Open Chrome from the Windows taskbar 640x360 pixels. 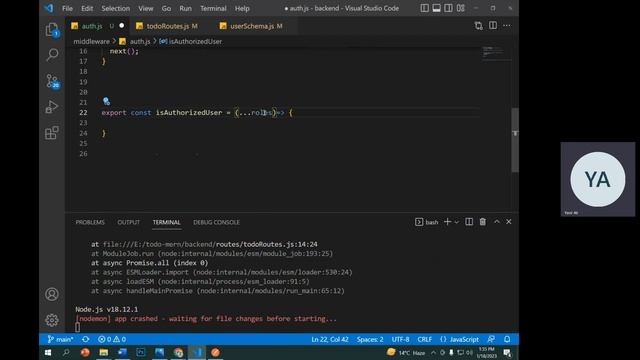pyautogui.click(x=178, y=352)
